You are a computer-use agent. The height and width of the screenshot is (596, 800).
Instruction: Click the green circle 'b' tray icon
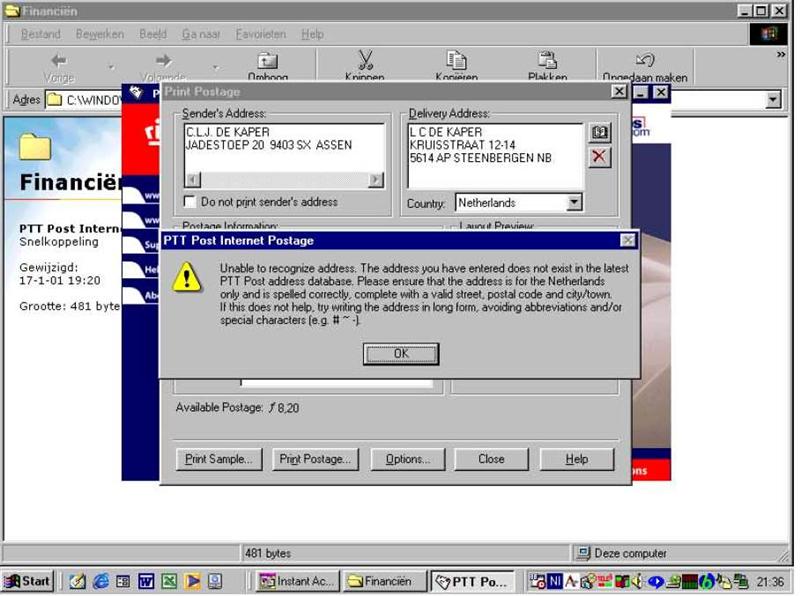point(707,581)
